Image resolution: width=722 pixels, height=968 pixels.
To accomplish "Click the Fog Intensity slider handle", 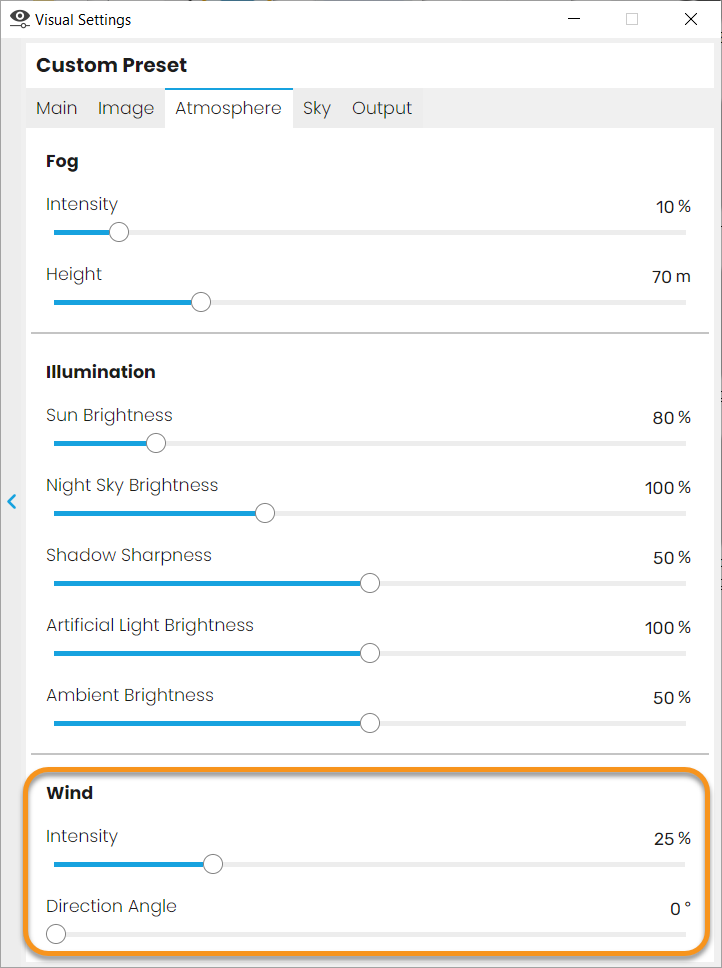I will pyautogui.click(x=119, y=232).
